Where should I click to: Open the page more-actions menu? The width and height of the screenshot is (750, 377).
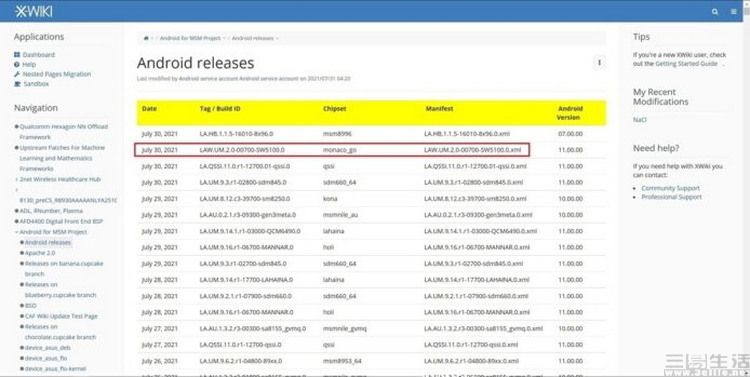pyautogui.click(x=599, y=62)
